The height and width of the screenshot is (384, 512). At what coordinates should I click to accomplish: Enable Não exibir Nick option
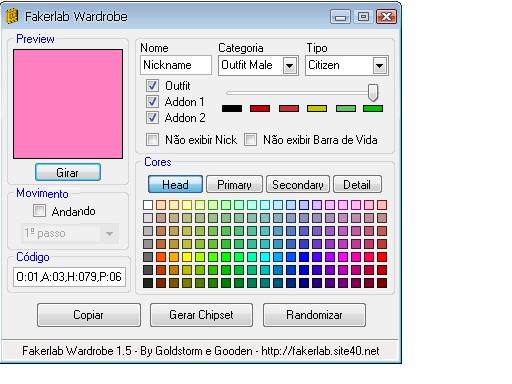pyautogui.click(x=152, y=139)
